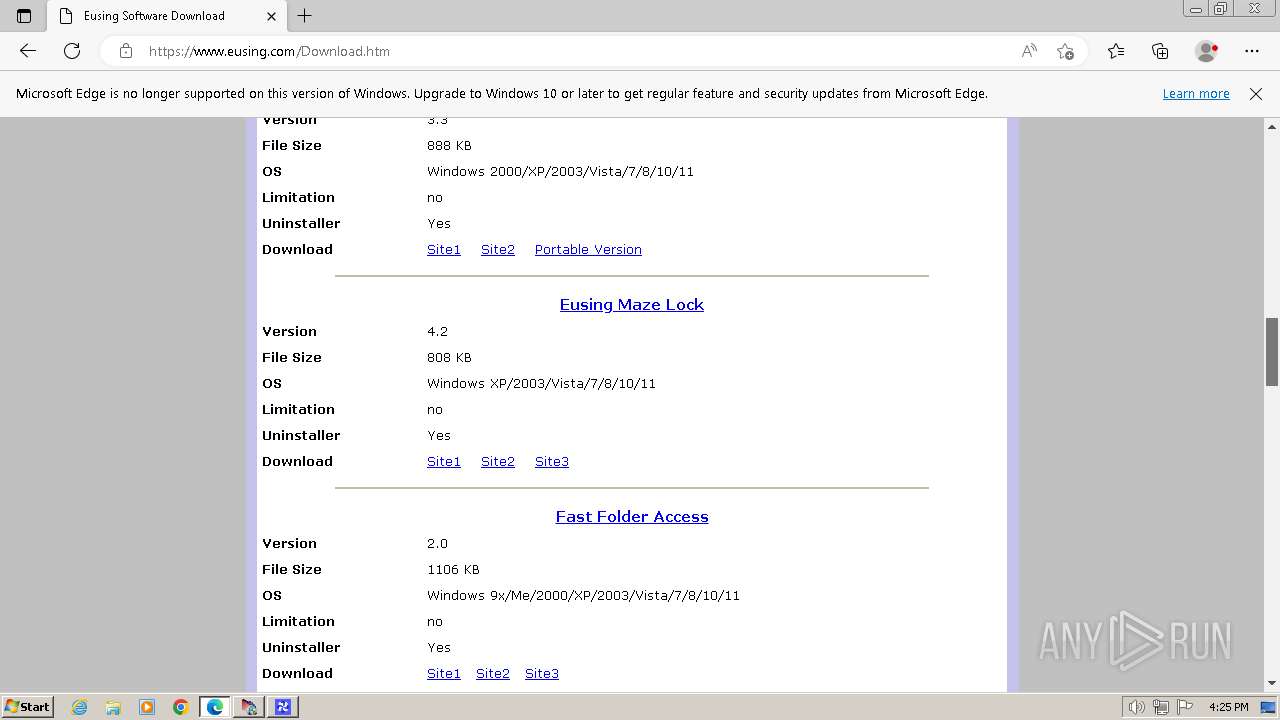Select the Windows 9x/Me/2000/XP/2003/Vista/7/8/10/11 OS text
The image size is (1280, 720).
(x=583, y=596)
